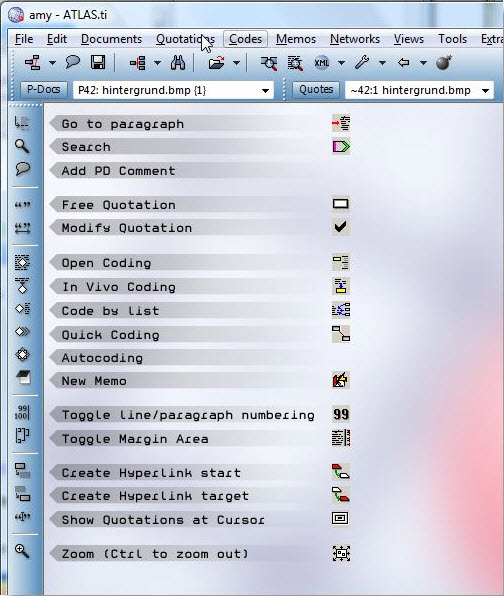Launch Autocoding from the left sidebar
The height and width of the screenshot is (596, 504).
[22, 355]
